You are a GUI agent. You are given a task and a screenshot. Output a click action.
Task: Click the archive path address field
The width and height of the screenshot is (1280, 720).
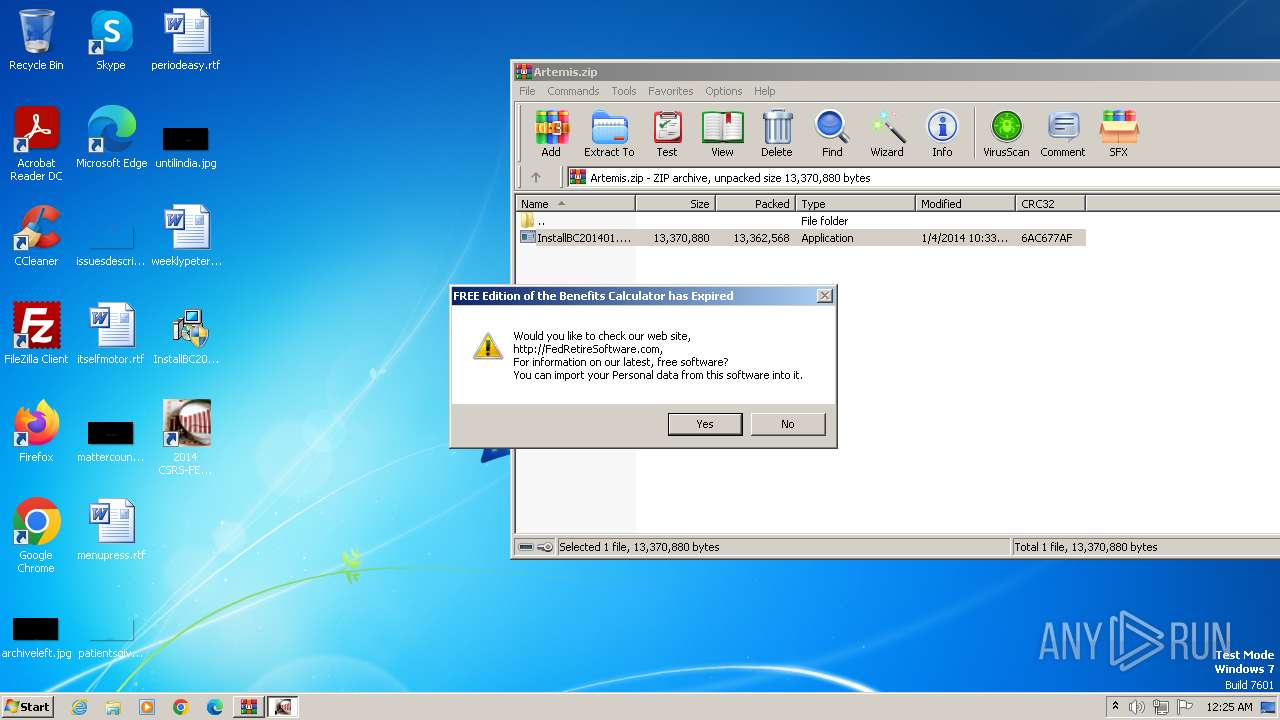pos(923,178)
